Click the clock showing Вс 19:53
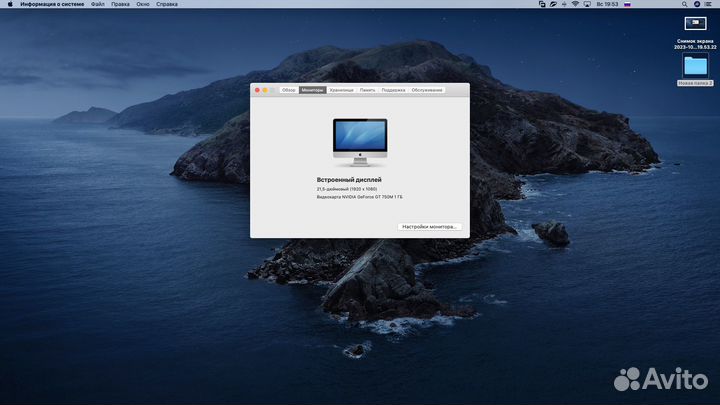This screenshot has width=720, height=405. pos(607,4)
